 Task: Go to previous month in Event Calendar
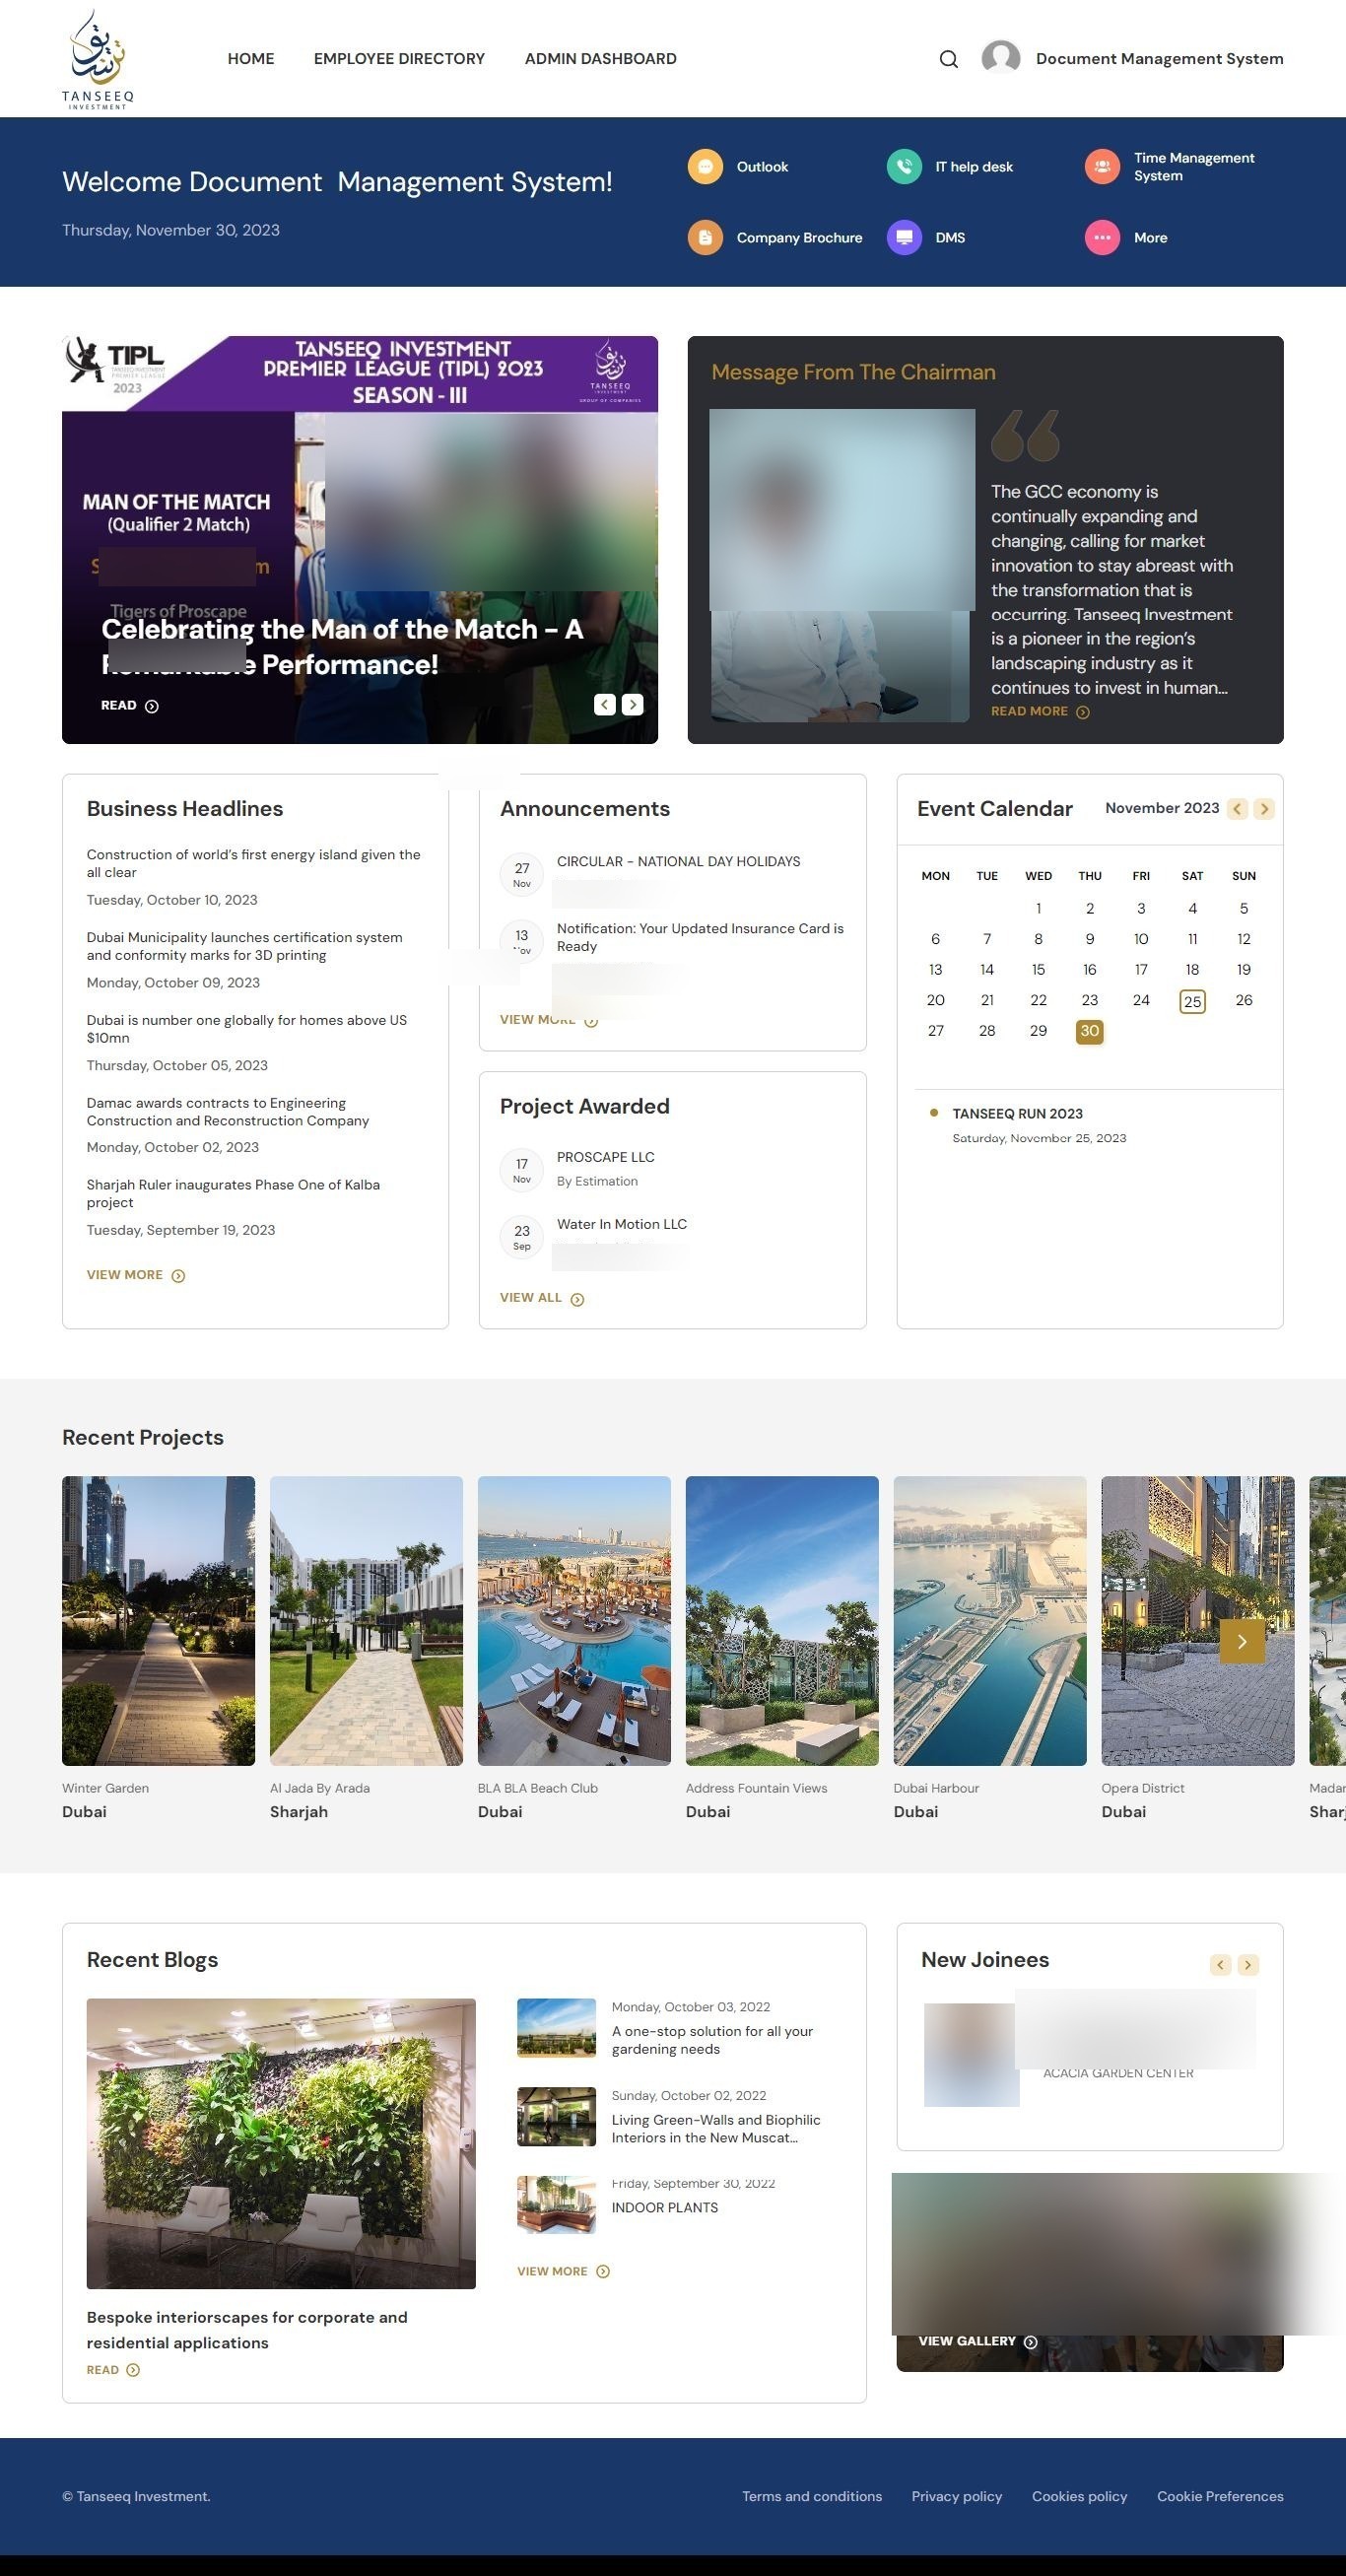(x=1238, y=809)
